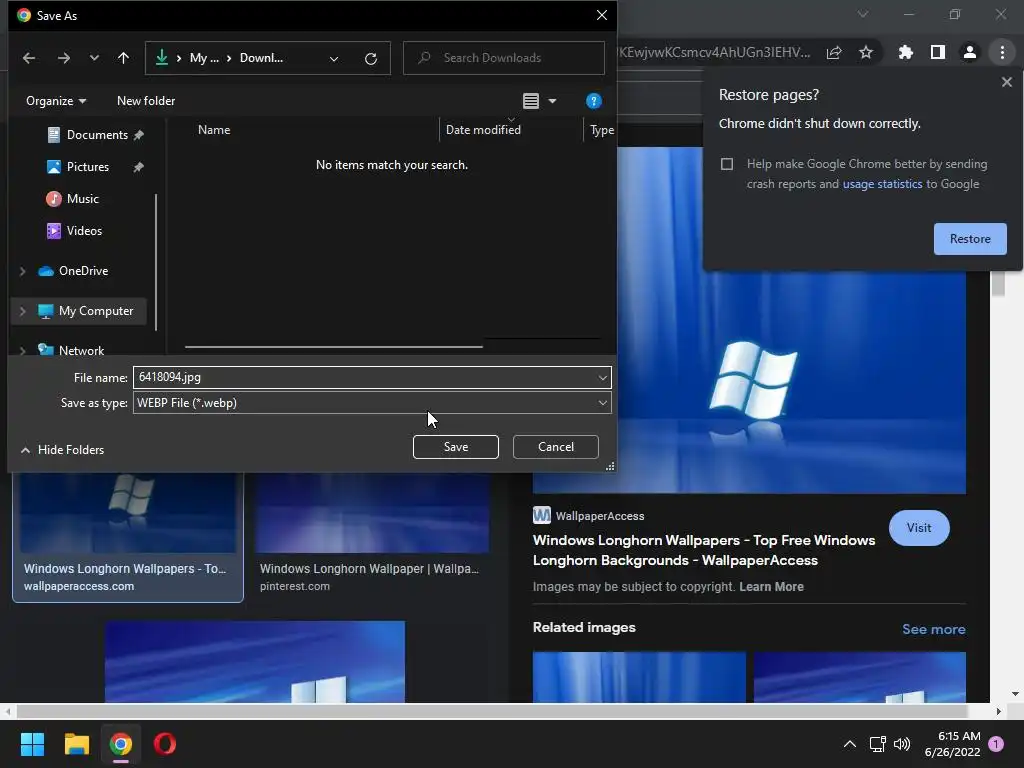Viewport: 1024px width, 768px height.
Task: Open view options dropdown arrow
Action: point(552,101)
